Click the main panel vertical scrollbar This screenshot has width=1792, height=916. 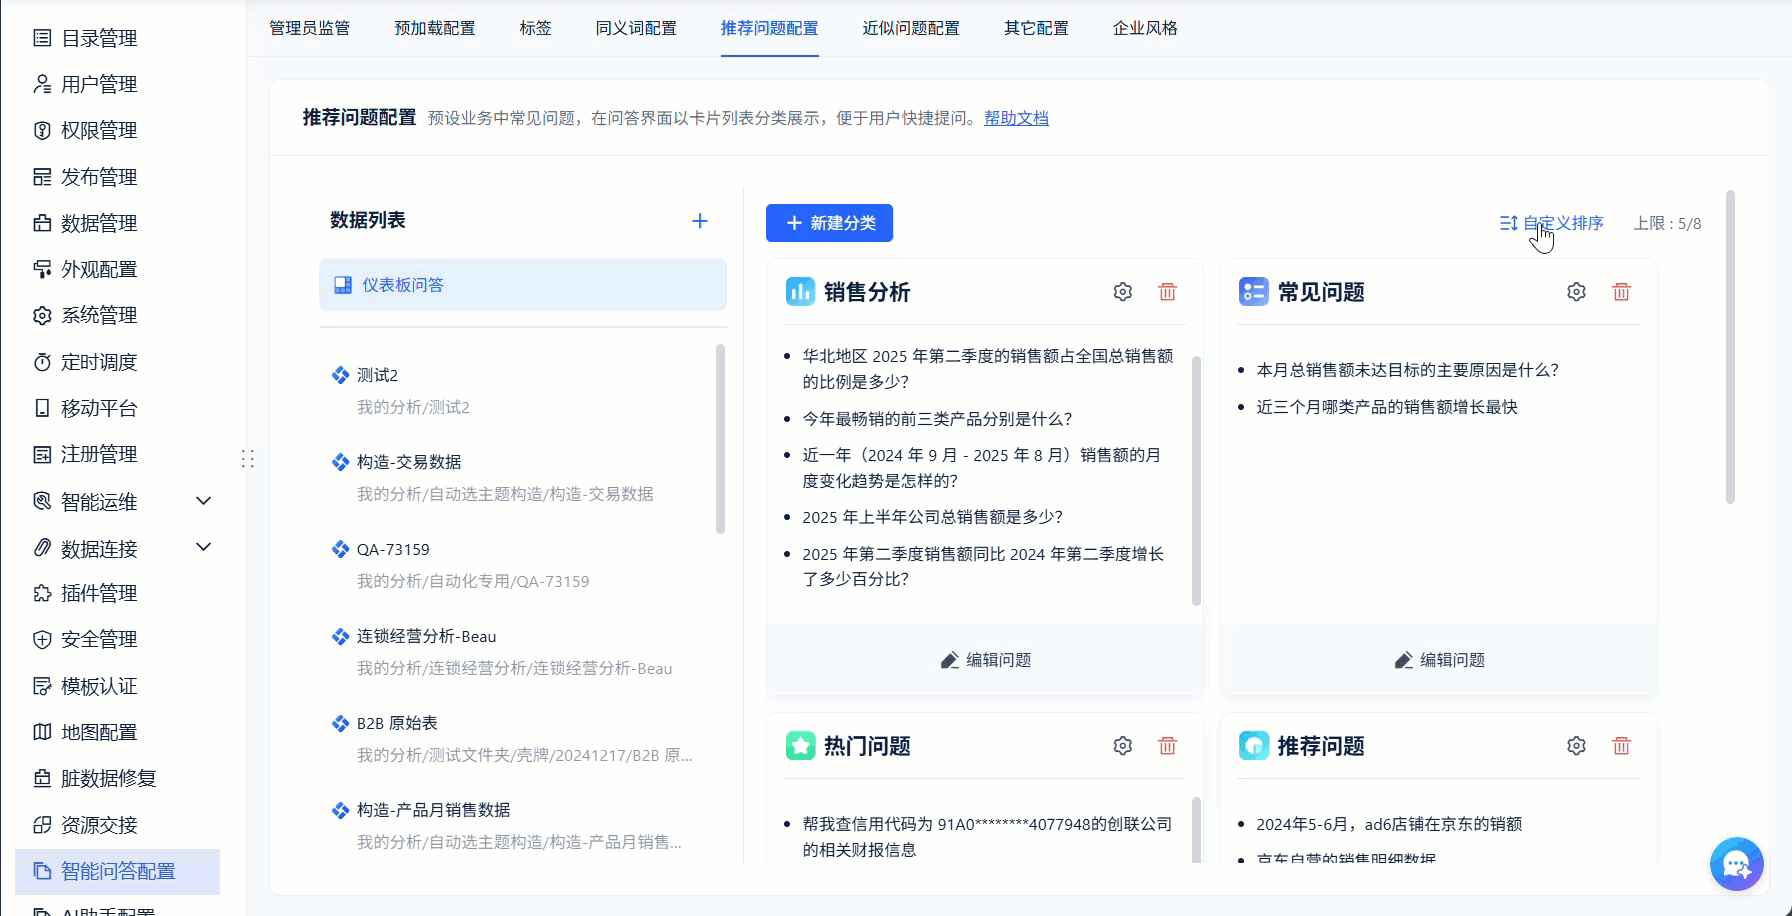pos(1730,347)
